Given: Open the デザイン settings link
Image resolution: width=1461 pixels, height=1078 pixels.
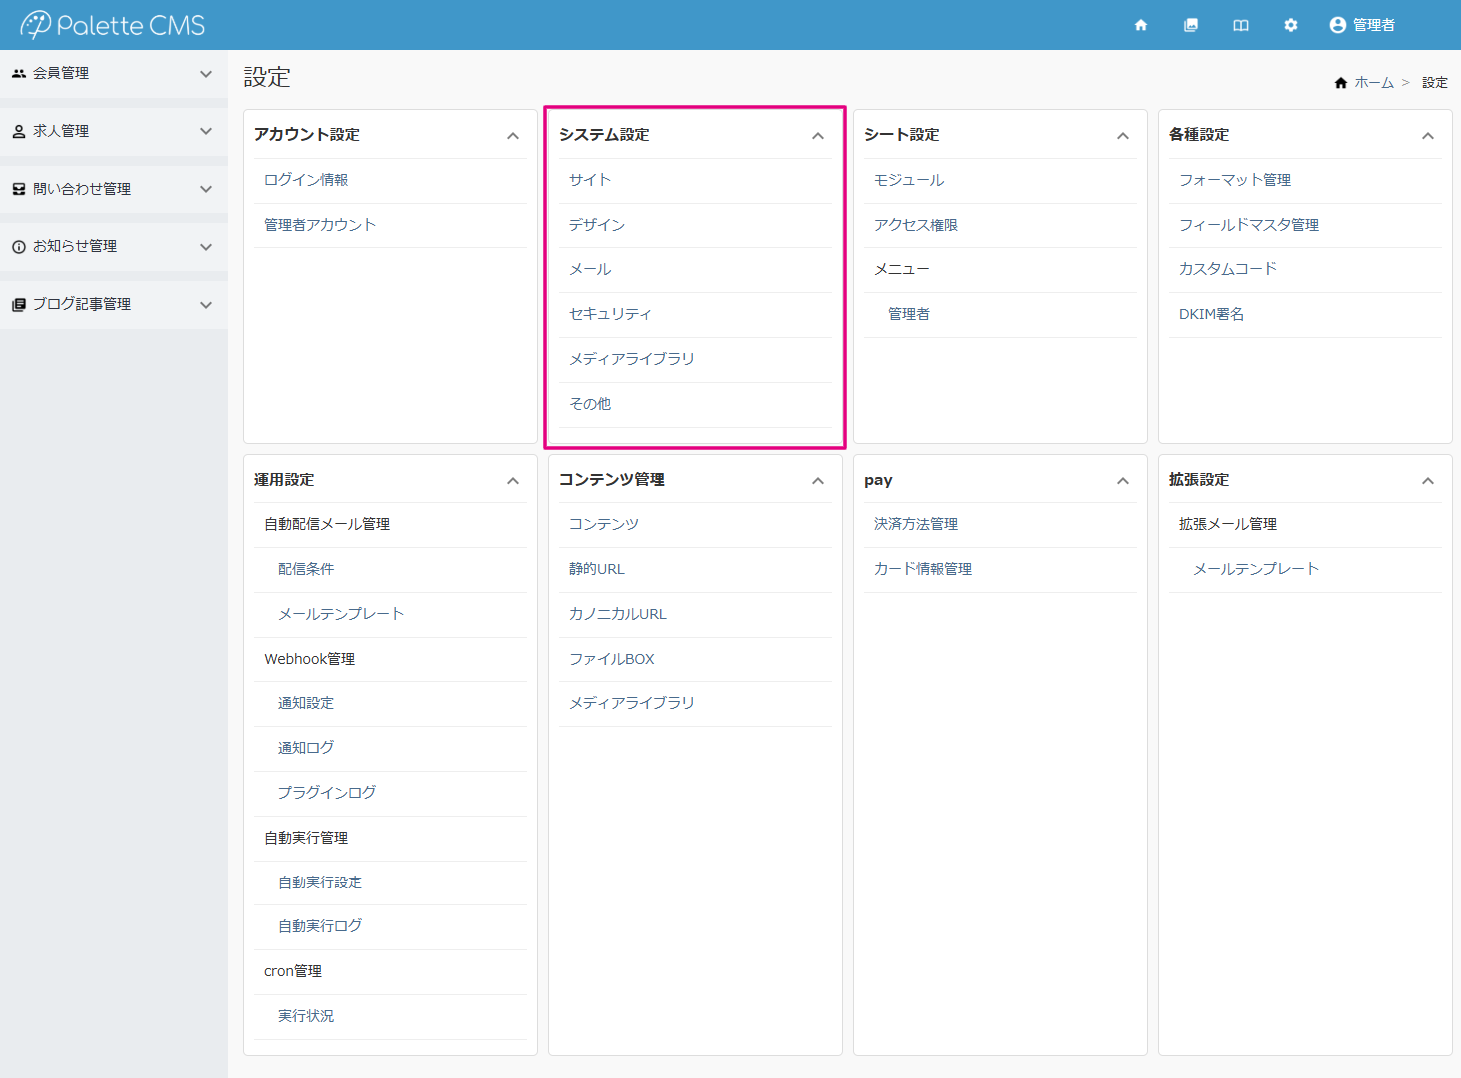Looking at the screenshot, I should click(597, 225).
